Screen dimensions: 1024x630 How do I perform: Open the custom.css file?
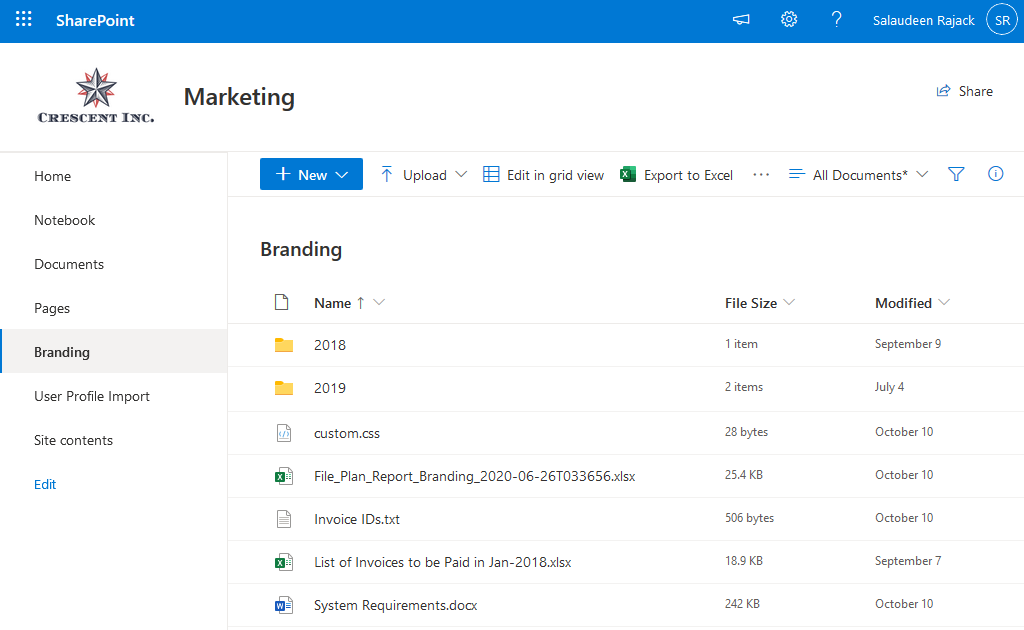coord(347,433)
